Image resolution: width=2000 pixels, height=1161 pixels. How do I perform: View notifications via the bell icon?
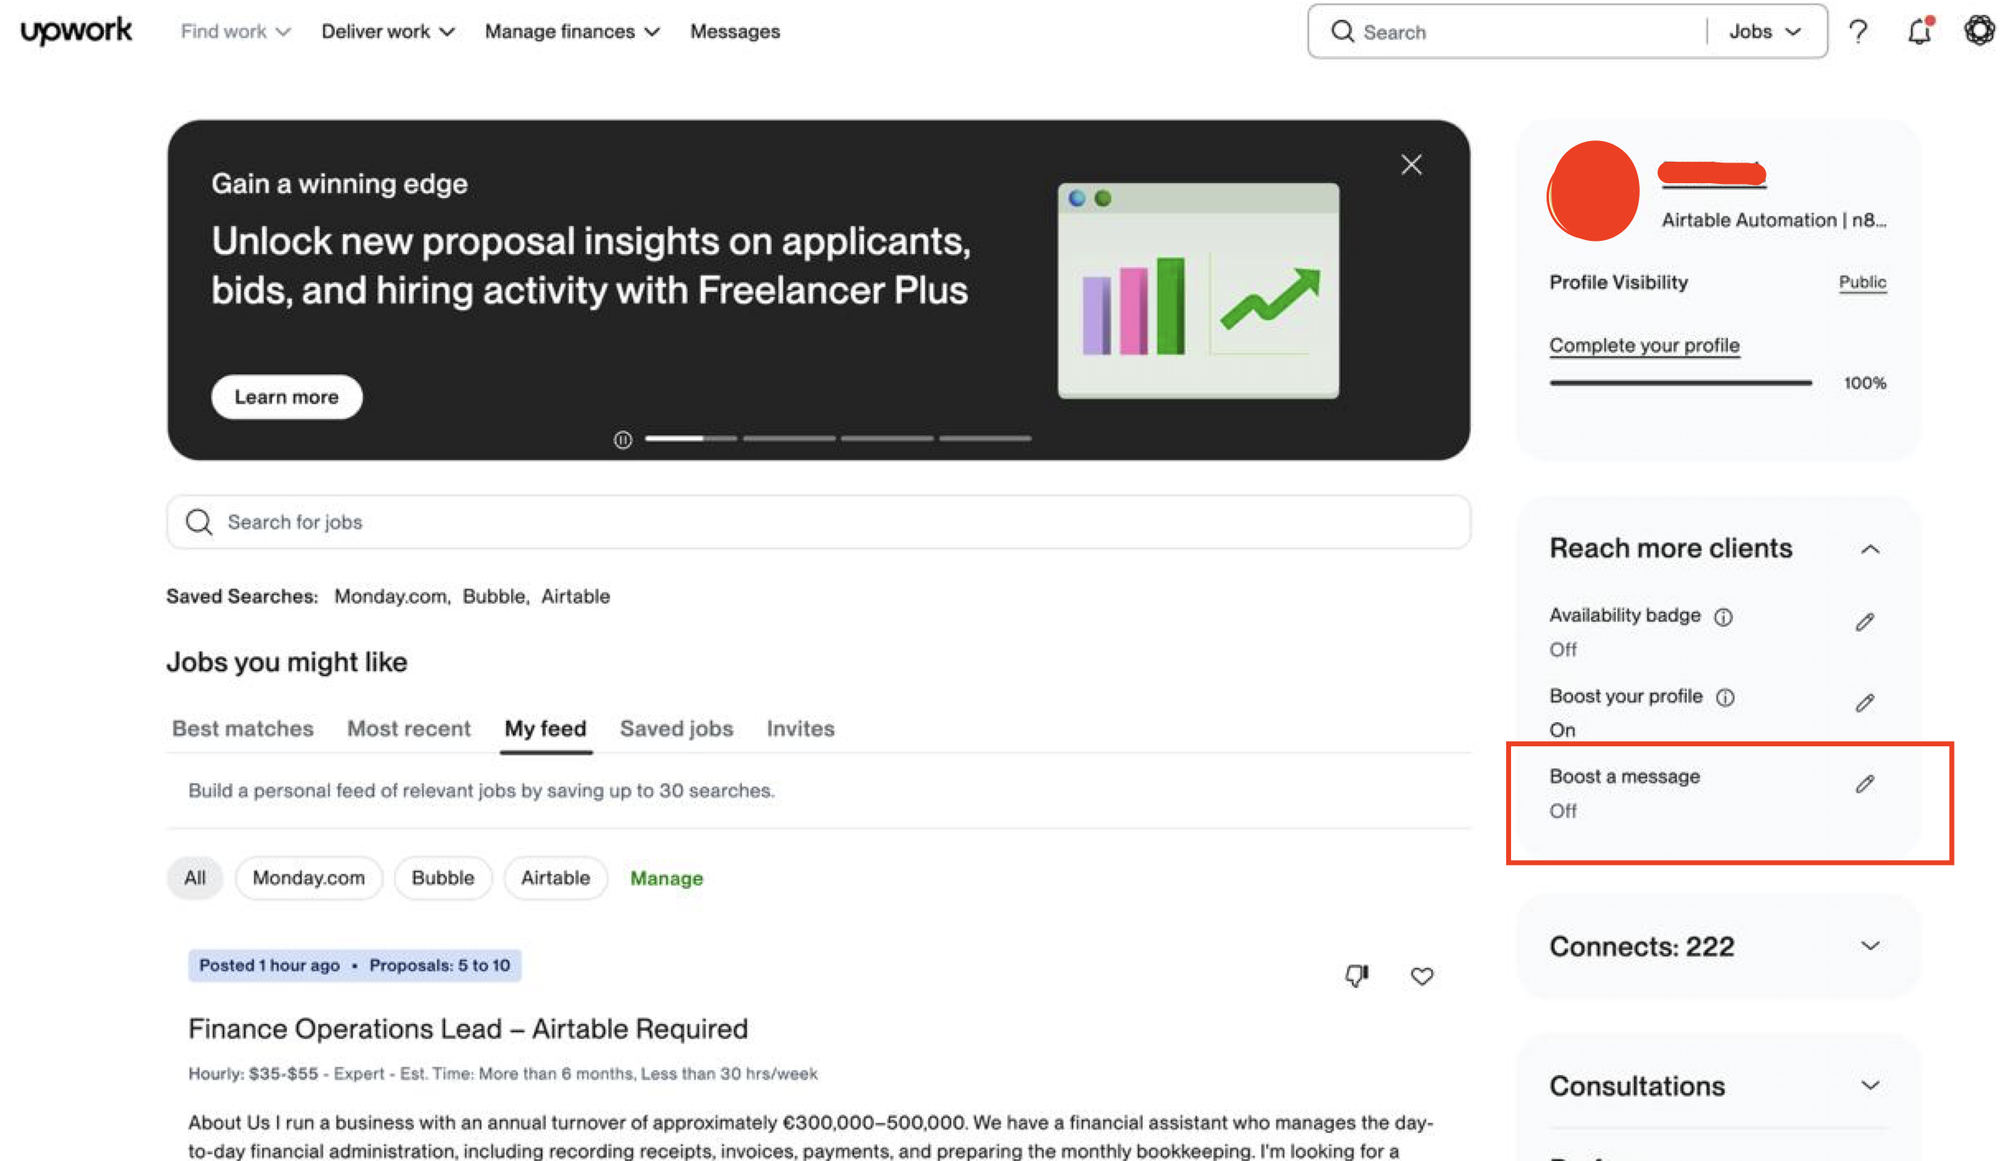tap(1919, 31)
